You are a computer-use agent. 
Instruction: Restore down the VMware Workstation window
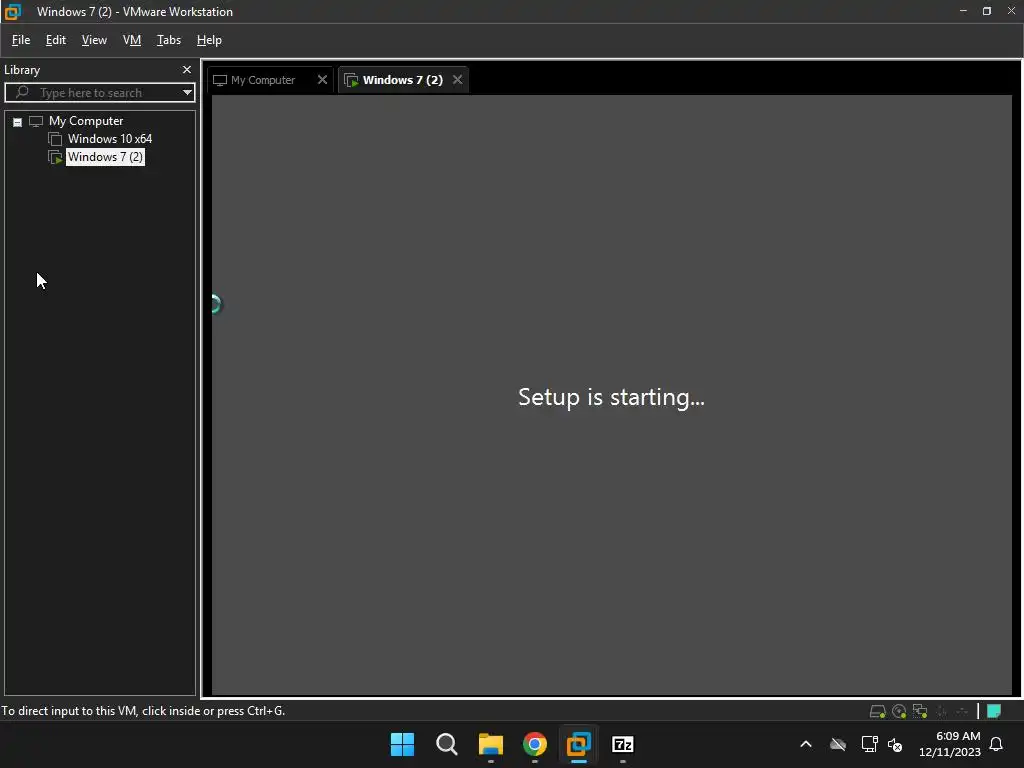(x=987, y=11)
